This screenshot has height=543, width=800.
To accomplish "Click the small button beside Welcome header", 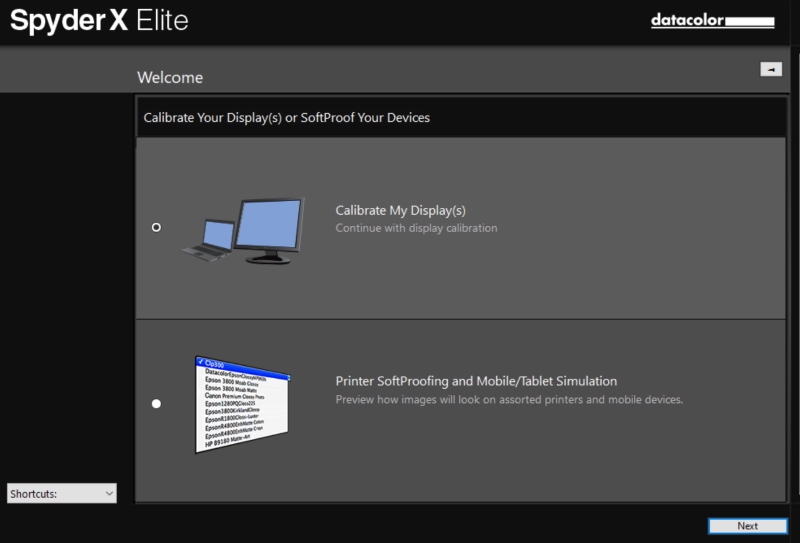I will point(771,69).
